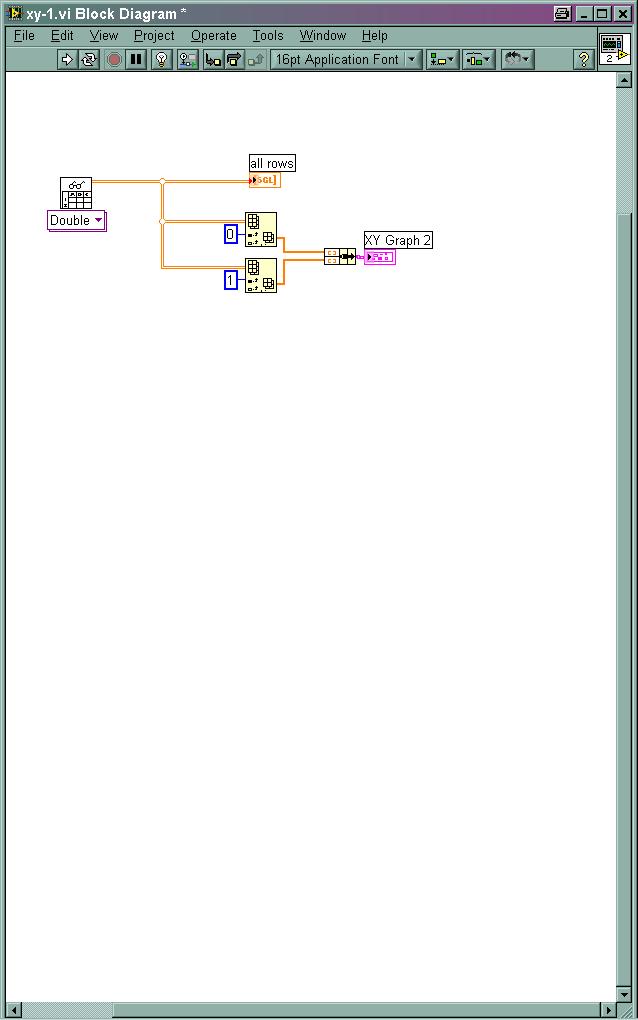
Task: Click the Step Over button
Action: [233, 60]
